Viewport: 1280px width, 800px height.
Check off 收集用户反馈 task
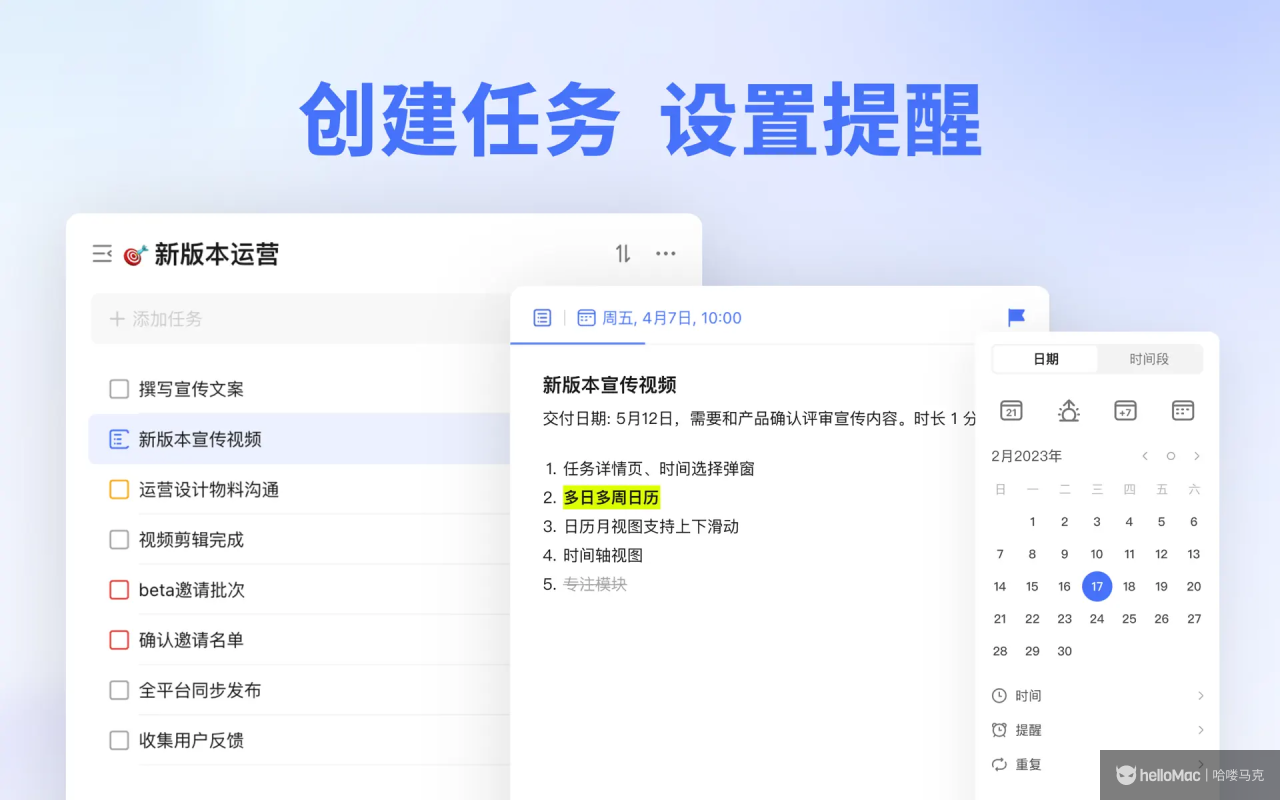[119, 740]
